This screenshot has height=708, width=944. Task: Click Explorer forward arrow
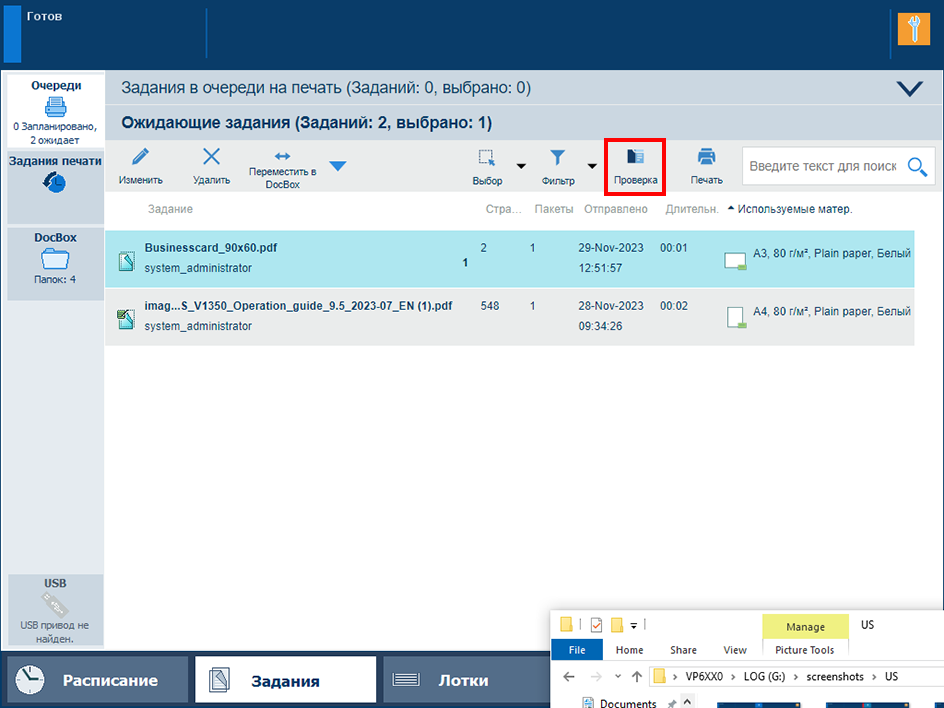click(596, 677)
